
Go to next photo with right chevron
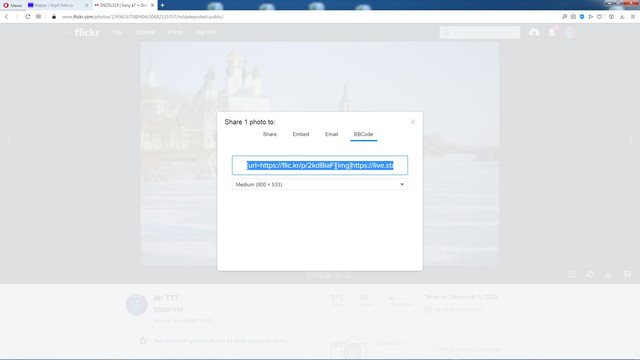(630, 141)
